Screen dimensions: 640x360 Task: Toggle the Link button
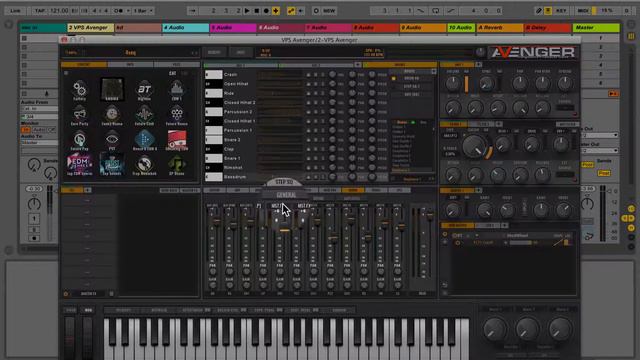pyautogui.click(x=16, y=11)
